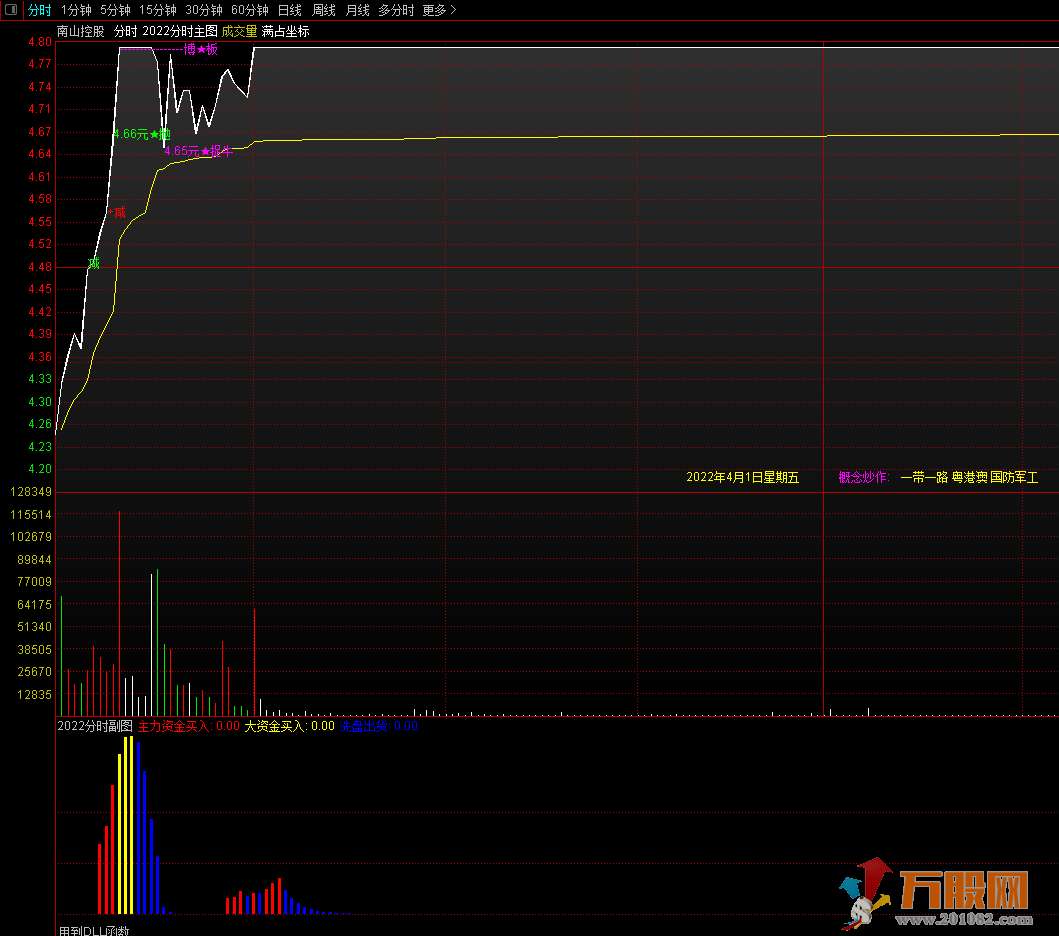Show the 多分时 multi-day view
This screenshot has height=936, width=1059.
[396, 10]
